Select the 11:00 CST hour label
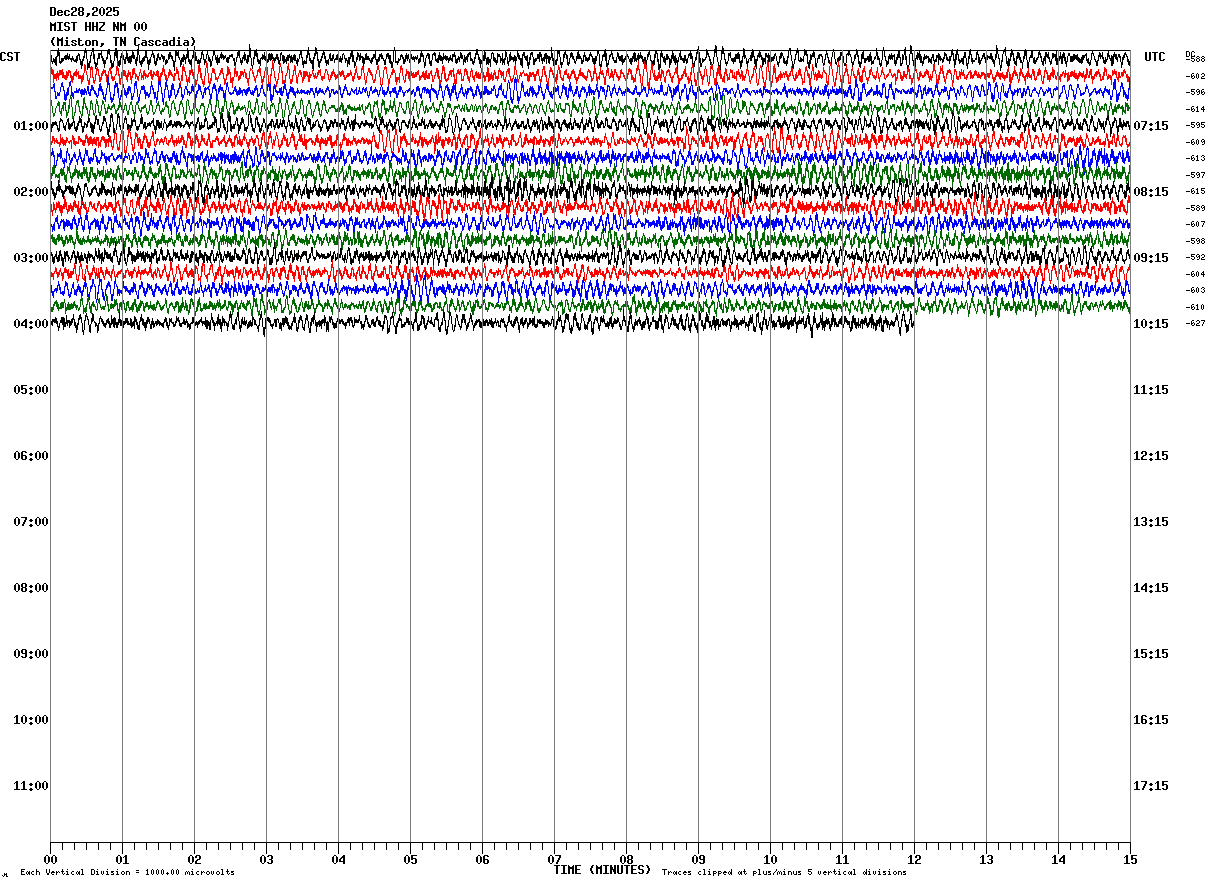The width and height of the screenshot is (1210, 886). pos(30,786)
